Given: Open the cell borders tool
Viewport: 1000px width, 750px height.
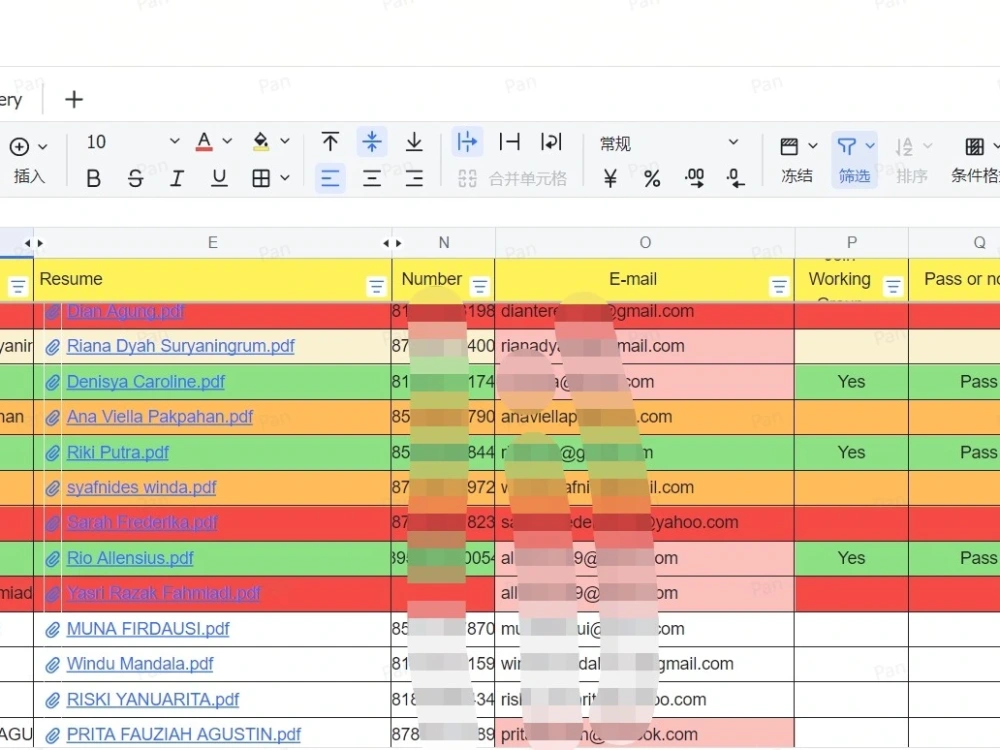Looking at the screenshot, I should tap(261, 179).
